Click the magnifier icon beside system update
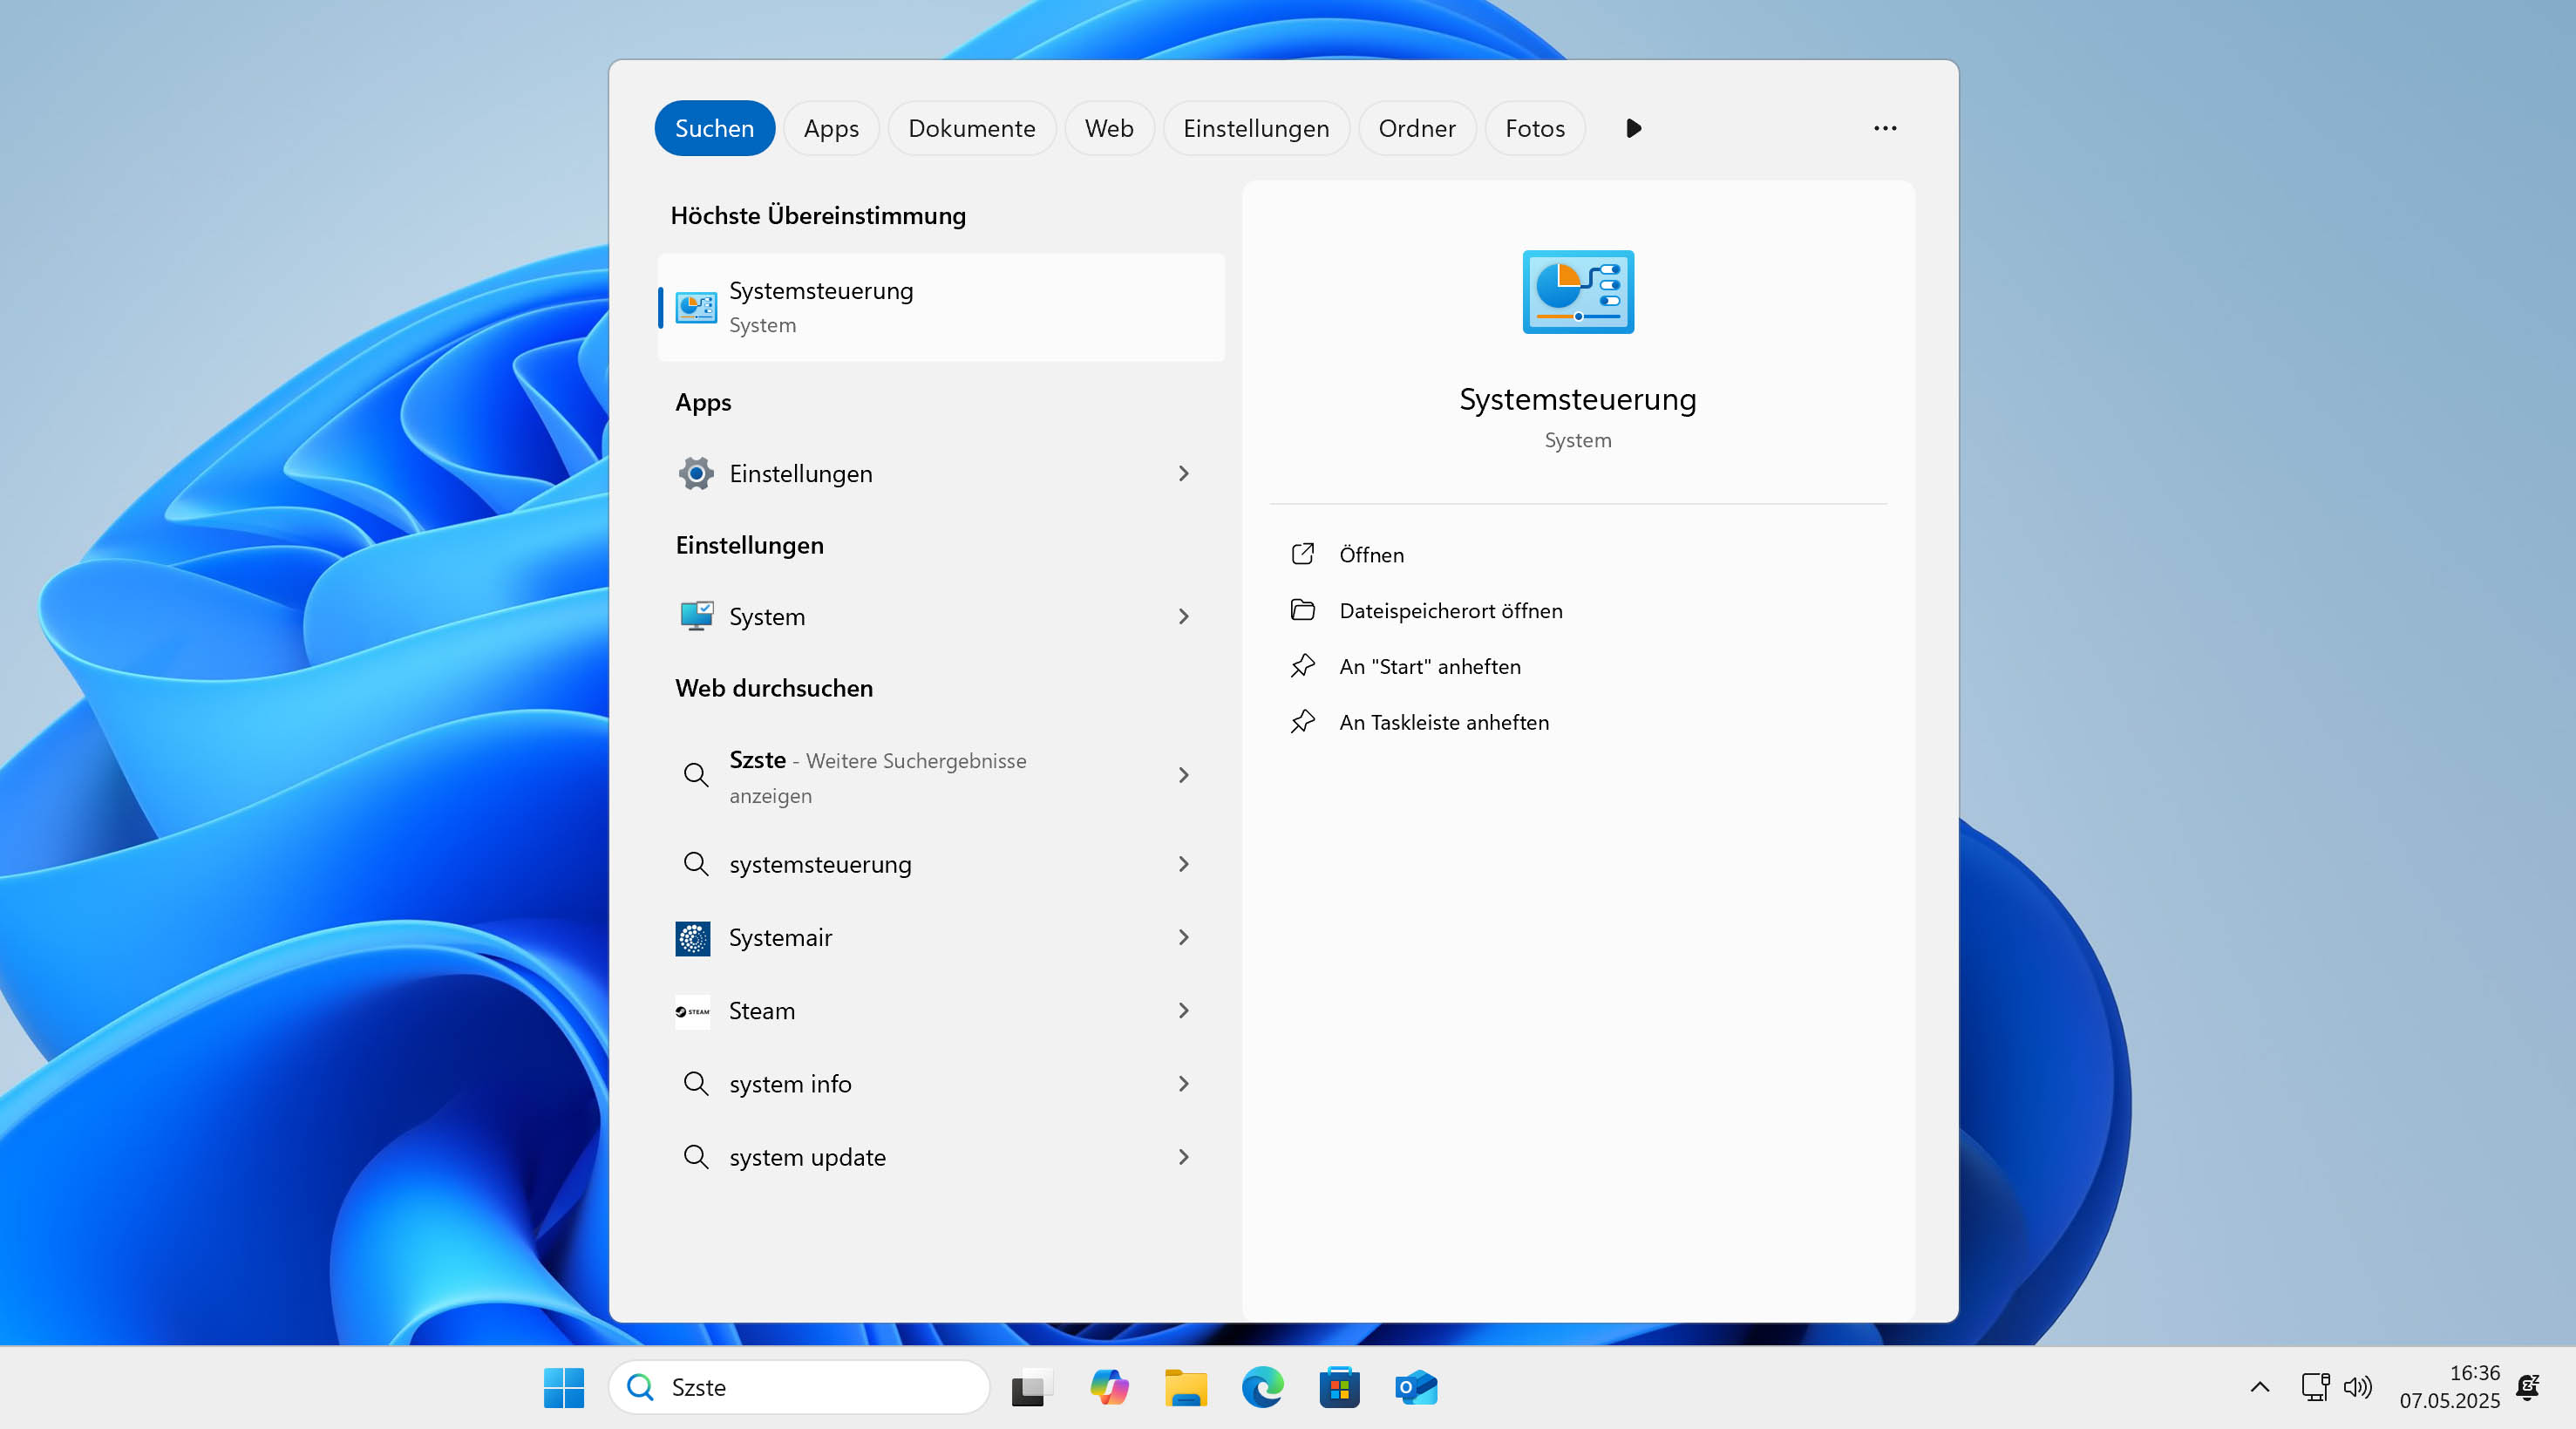The image size is (2576, 1429). pos(696,1157)
